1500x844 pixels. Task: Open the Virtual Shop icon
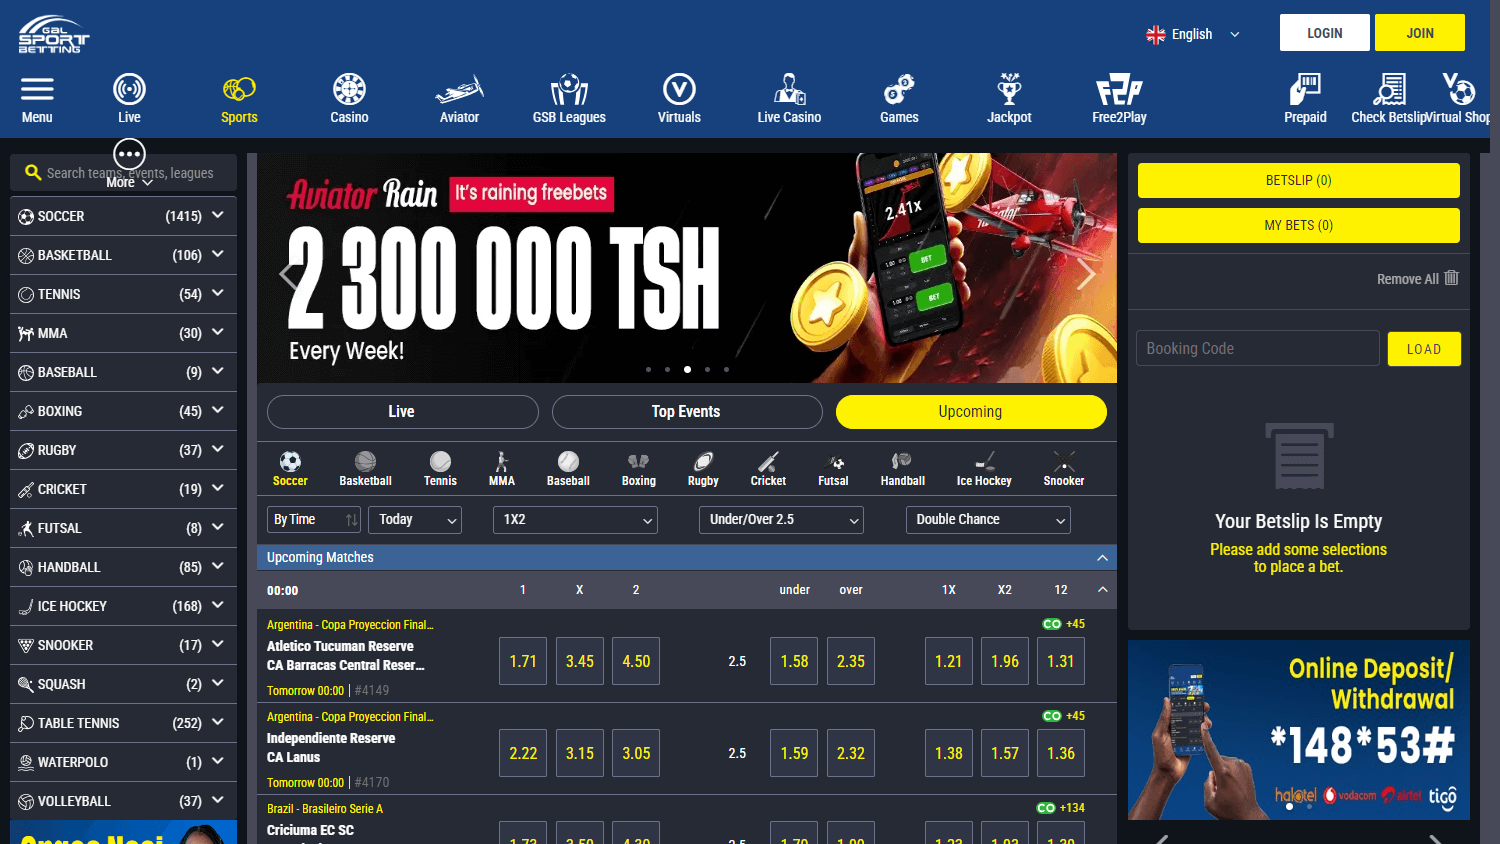coord(1459,90)
